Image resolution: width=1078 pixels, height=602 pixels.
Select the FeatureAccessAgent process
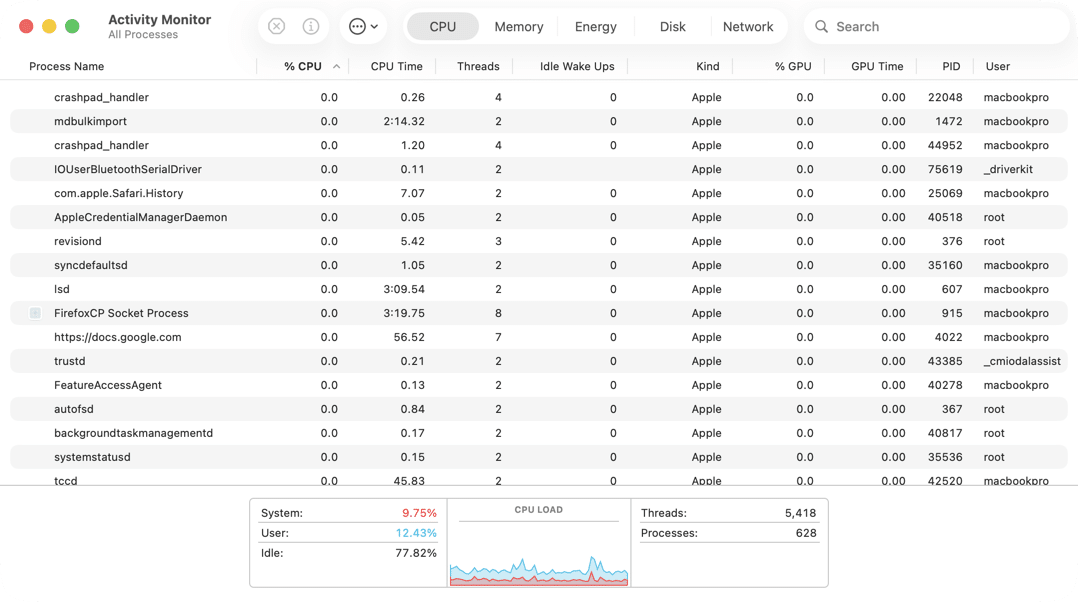pos(539,386)
